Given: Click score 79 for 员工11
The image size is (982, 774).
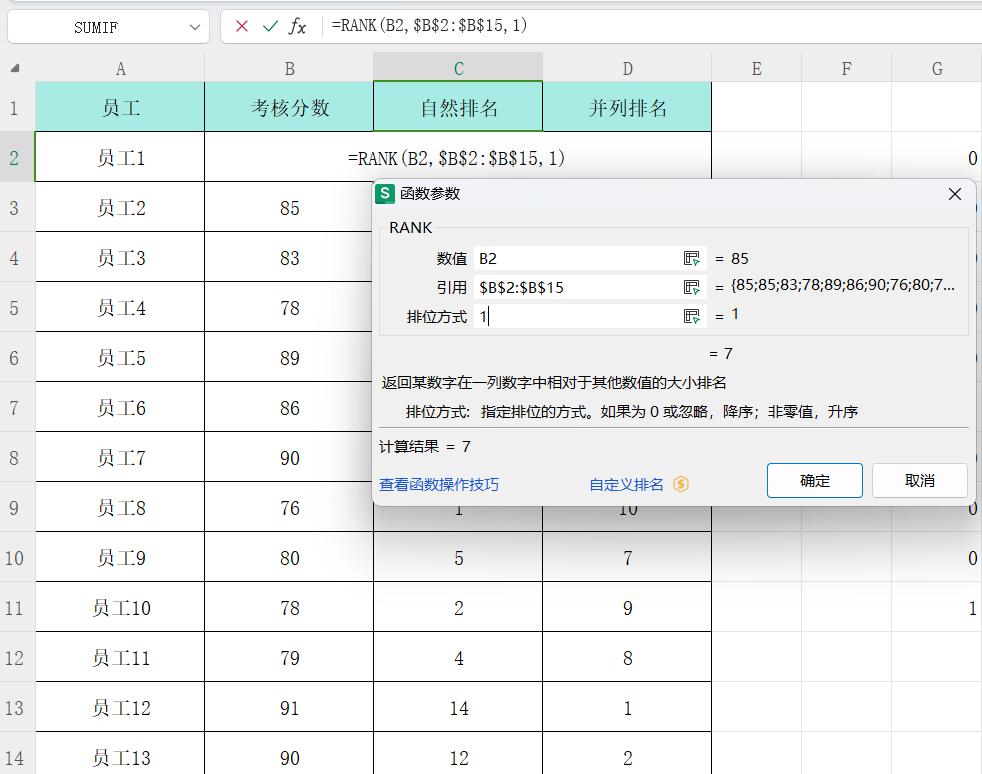Looking at the screenshot, I should click(289, 658).
